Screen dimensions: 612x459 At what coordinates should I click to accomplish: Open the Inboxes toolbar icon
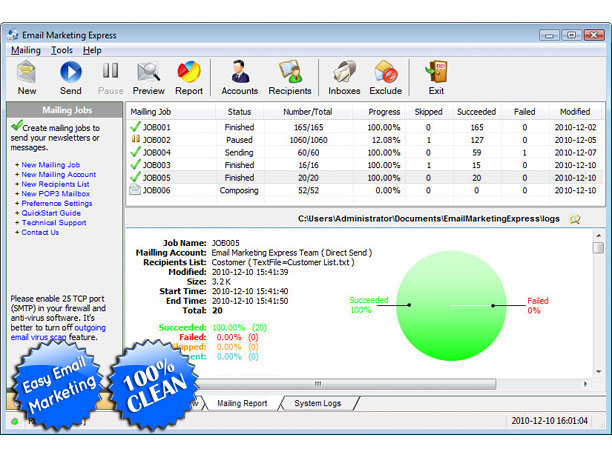[x=344, y=72]
